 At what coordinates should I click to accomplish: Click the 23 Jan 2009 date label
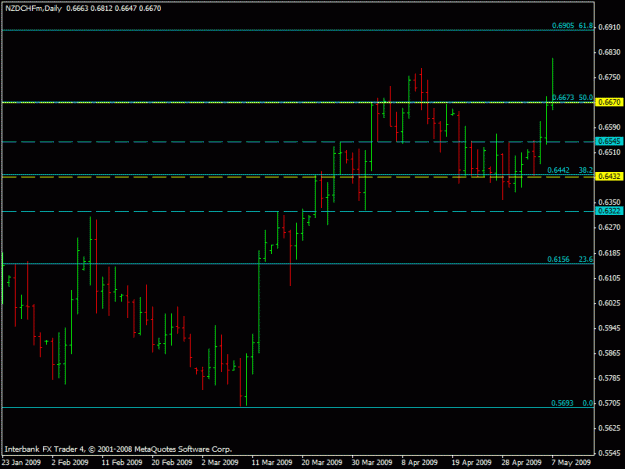pos(21,462)
